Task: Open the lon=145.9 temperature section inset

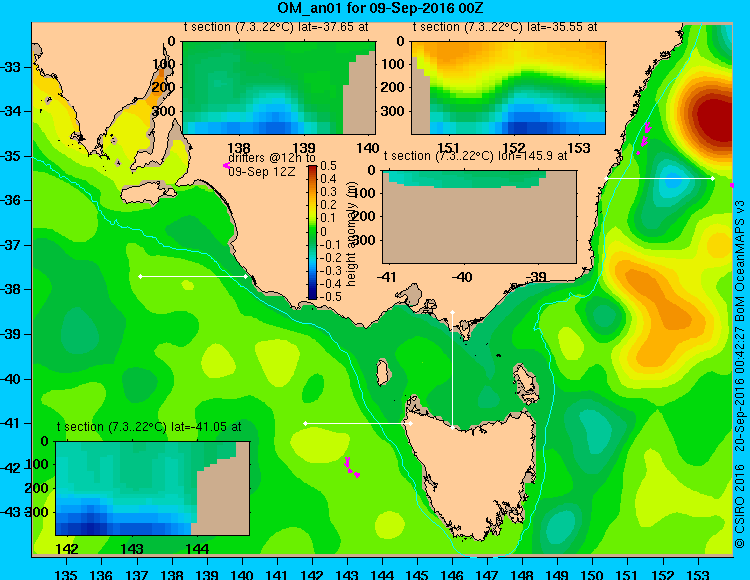Action: pyautogui.click(x=479, y=217)
